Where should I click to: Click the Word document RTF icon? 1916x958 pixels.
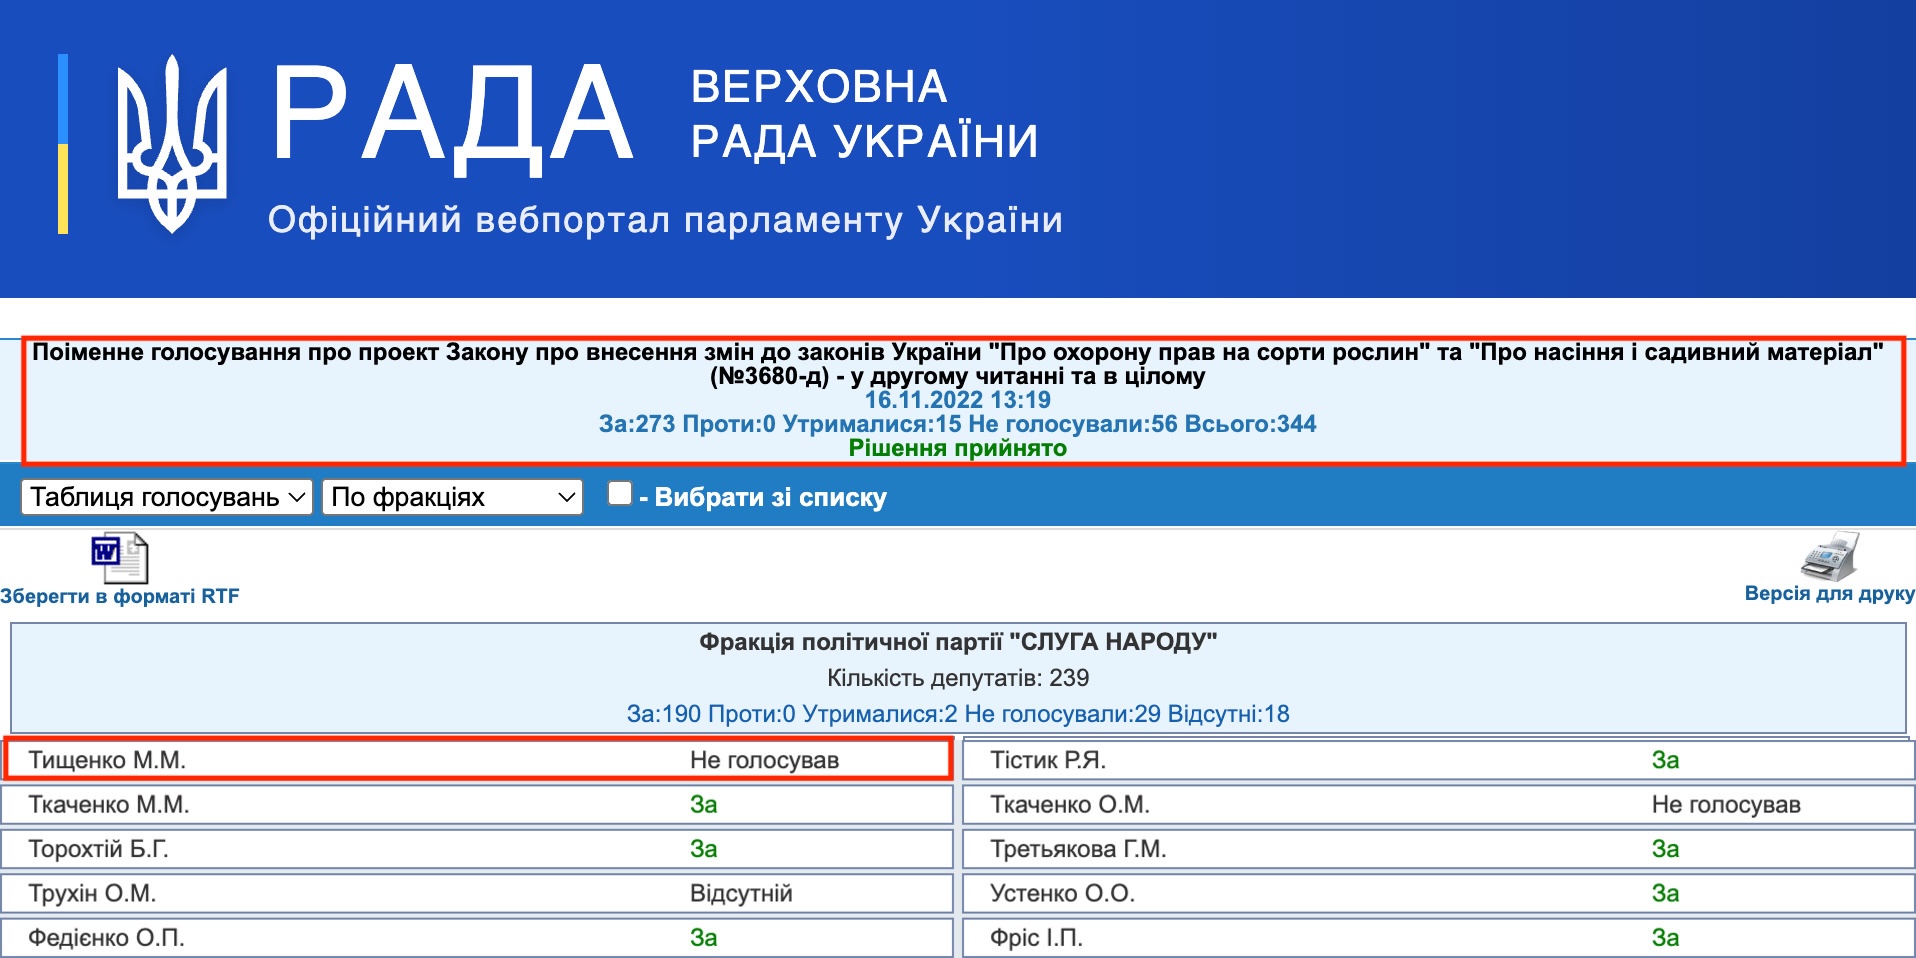(x=120, y=558)
